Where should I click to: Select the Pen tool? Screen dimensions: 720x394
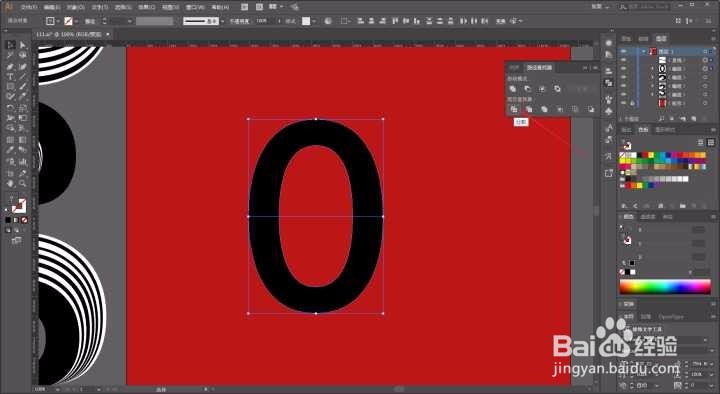click(10, 67)
